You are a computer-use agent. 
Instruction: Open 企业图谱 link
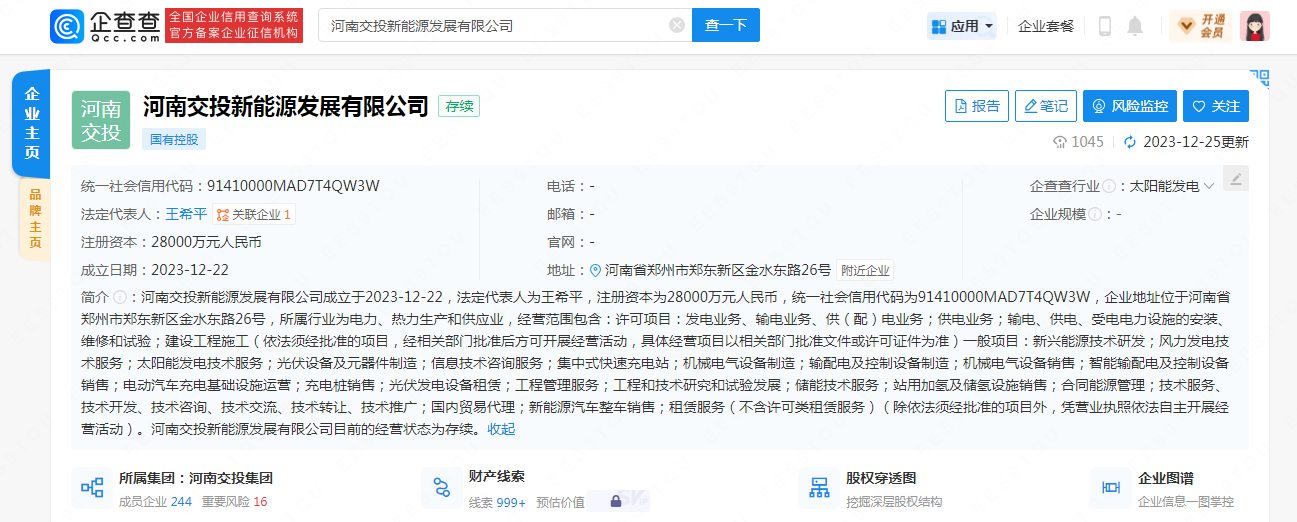[1166, 478]
